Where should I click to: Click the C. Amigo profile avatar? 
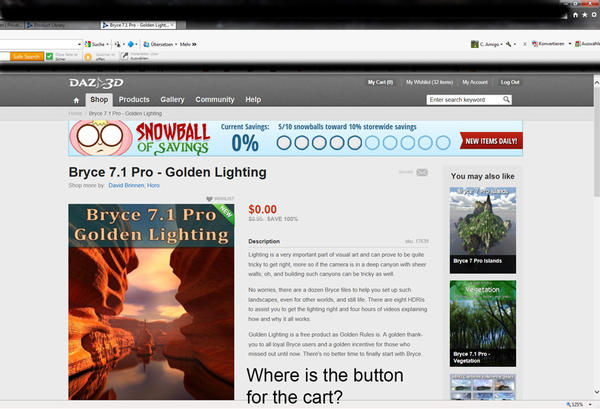474,44
